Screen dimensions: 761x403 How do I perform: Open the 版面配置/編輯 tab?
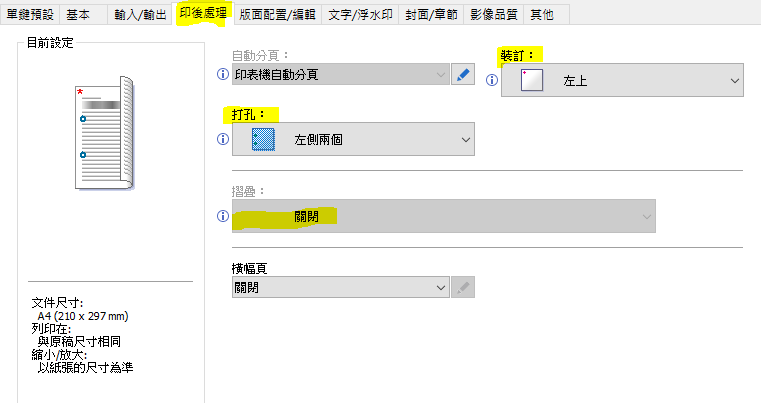(277, 15)
